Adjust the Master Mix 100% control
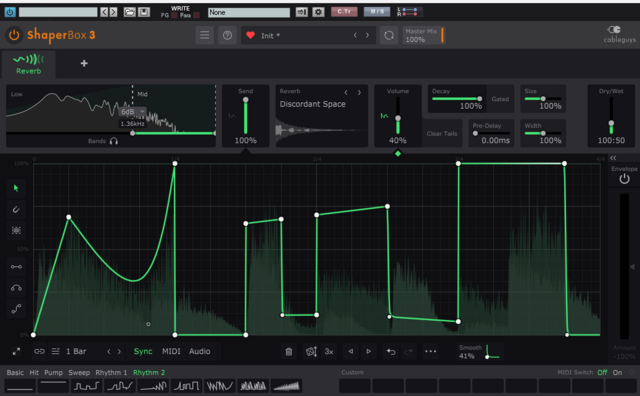 tap(423, 35)
